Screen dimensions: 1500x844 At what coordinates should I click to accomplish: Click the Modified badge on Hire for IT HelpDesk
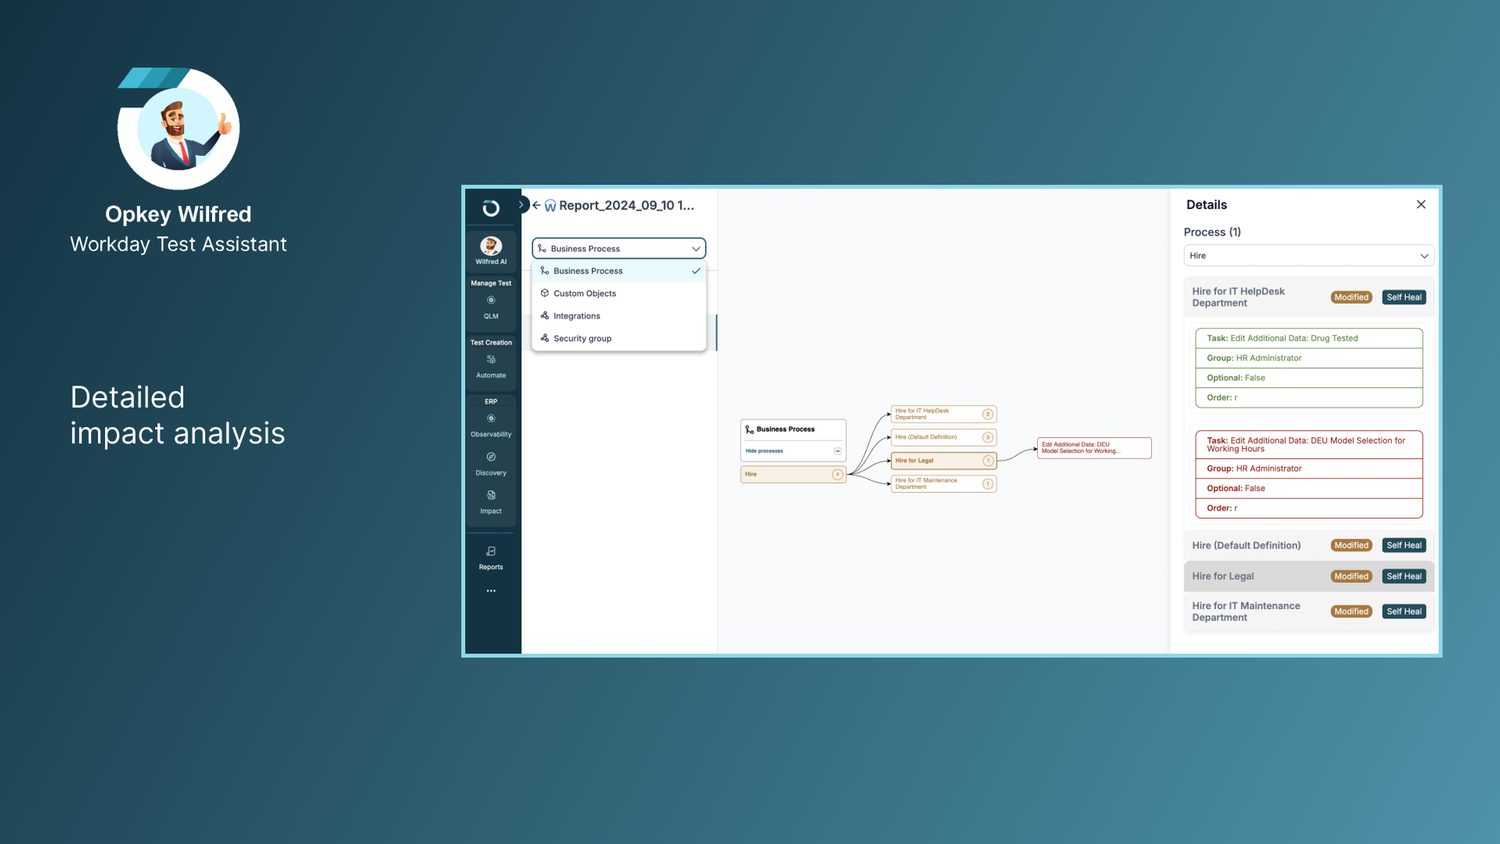pos(1351,296)
